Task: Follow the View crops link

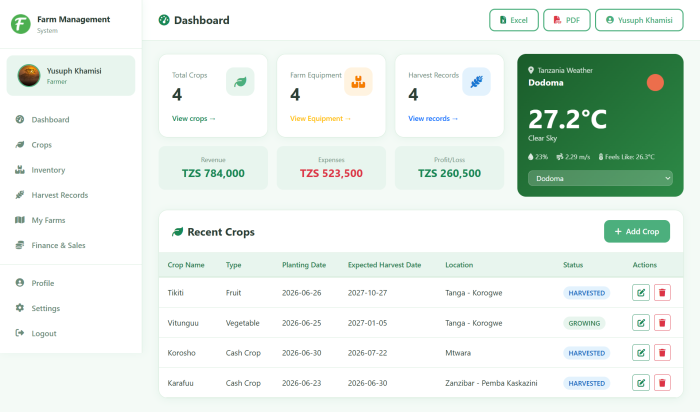Action: pyautogui.click(x=194, y=118)
